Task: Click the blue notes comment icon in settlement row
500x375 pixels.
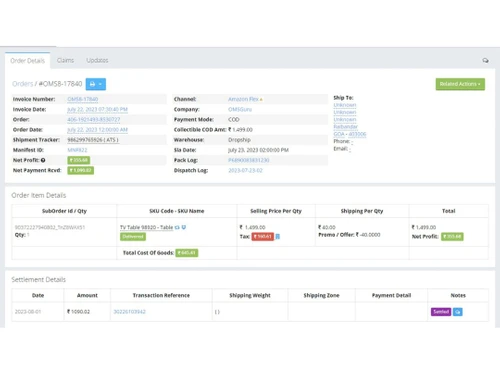Action: click(458, 312)
